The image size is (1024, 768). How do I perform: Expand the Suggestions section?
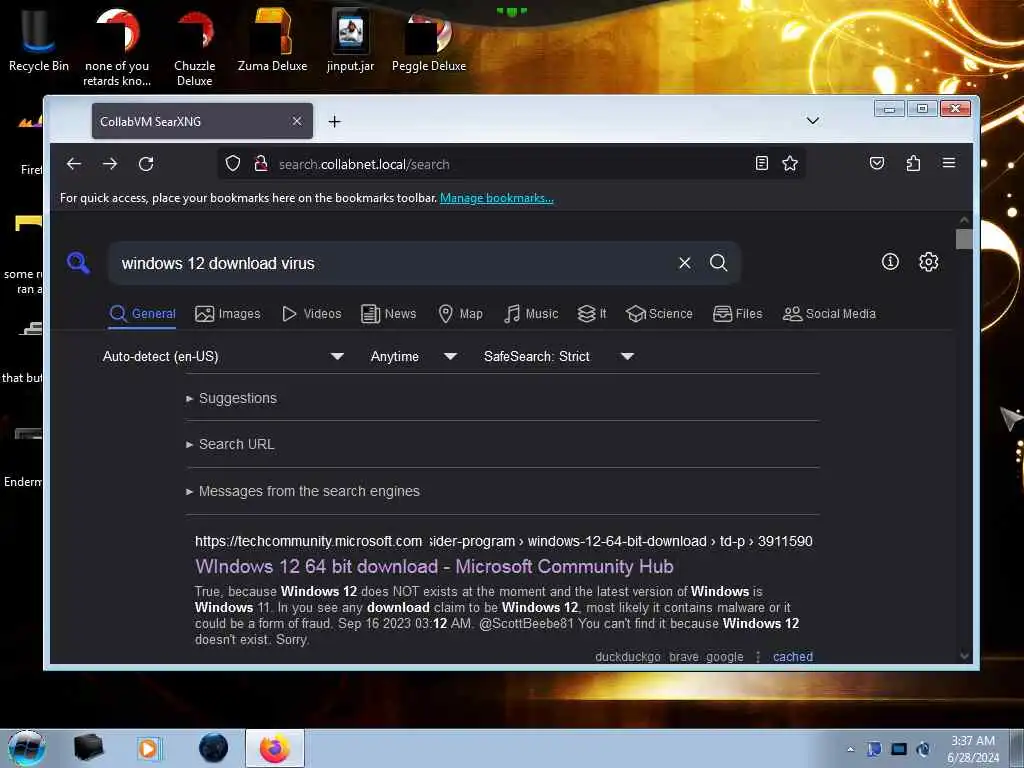coord(231,398)
